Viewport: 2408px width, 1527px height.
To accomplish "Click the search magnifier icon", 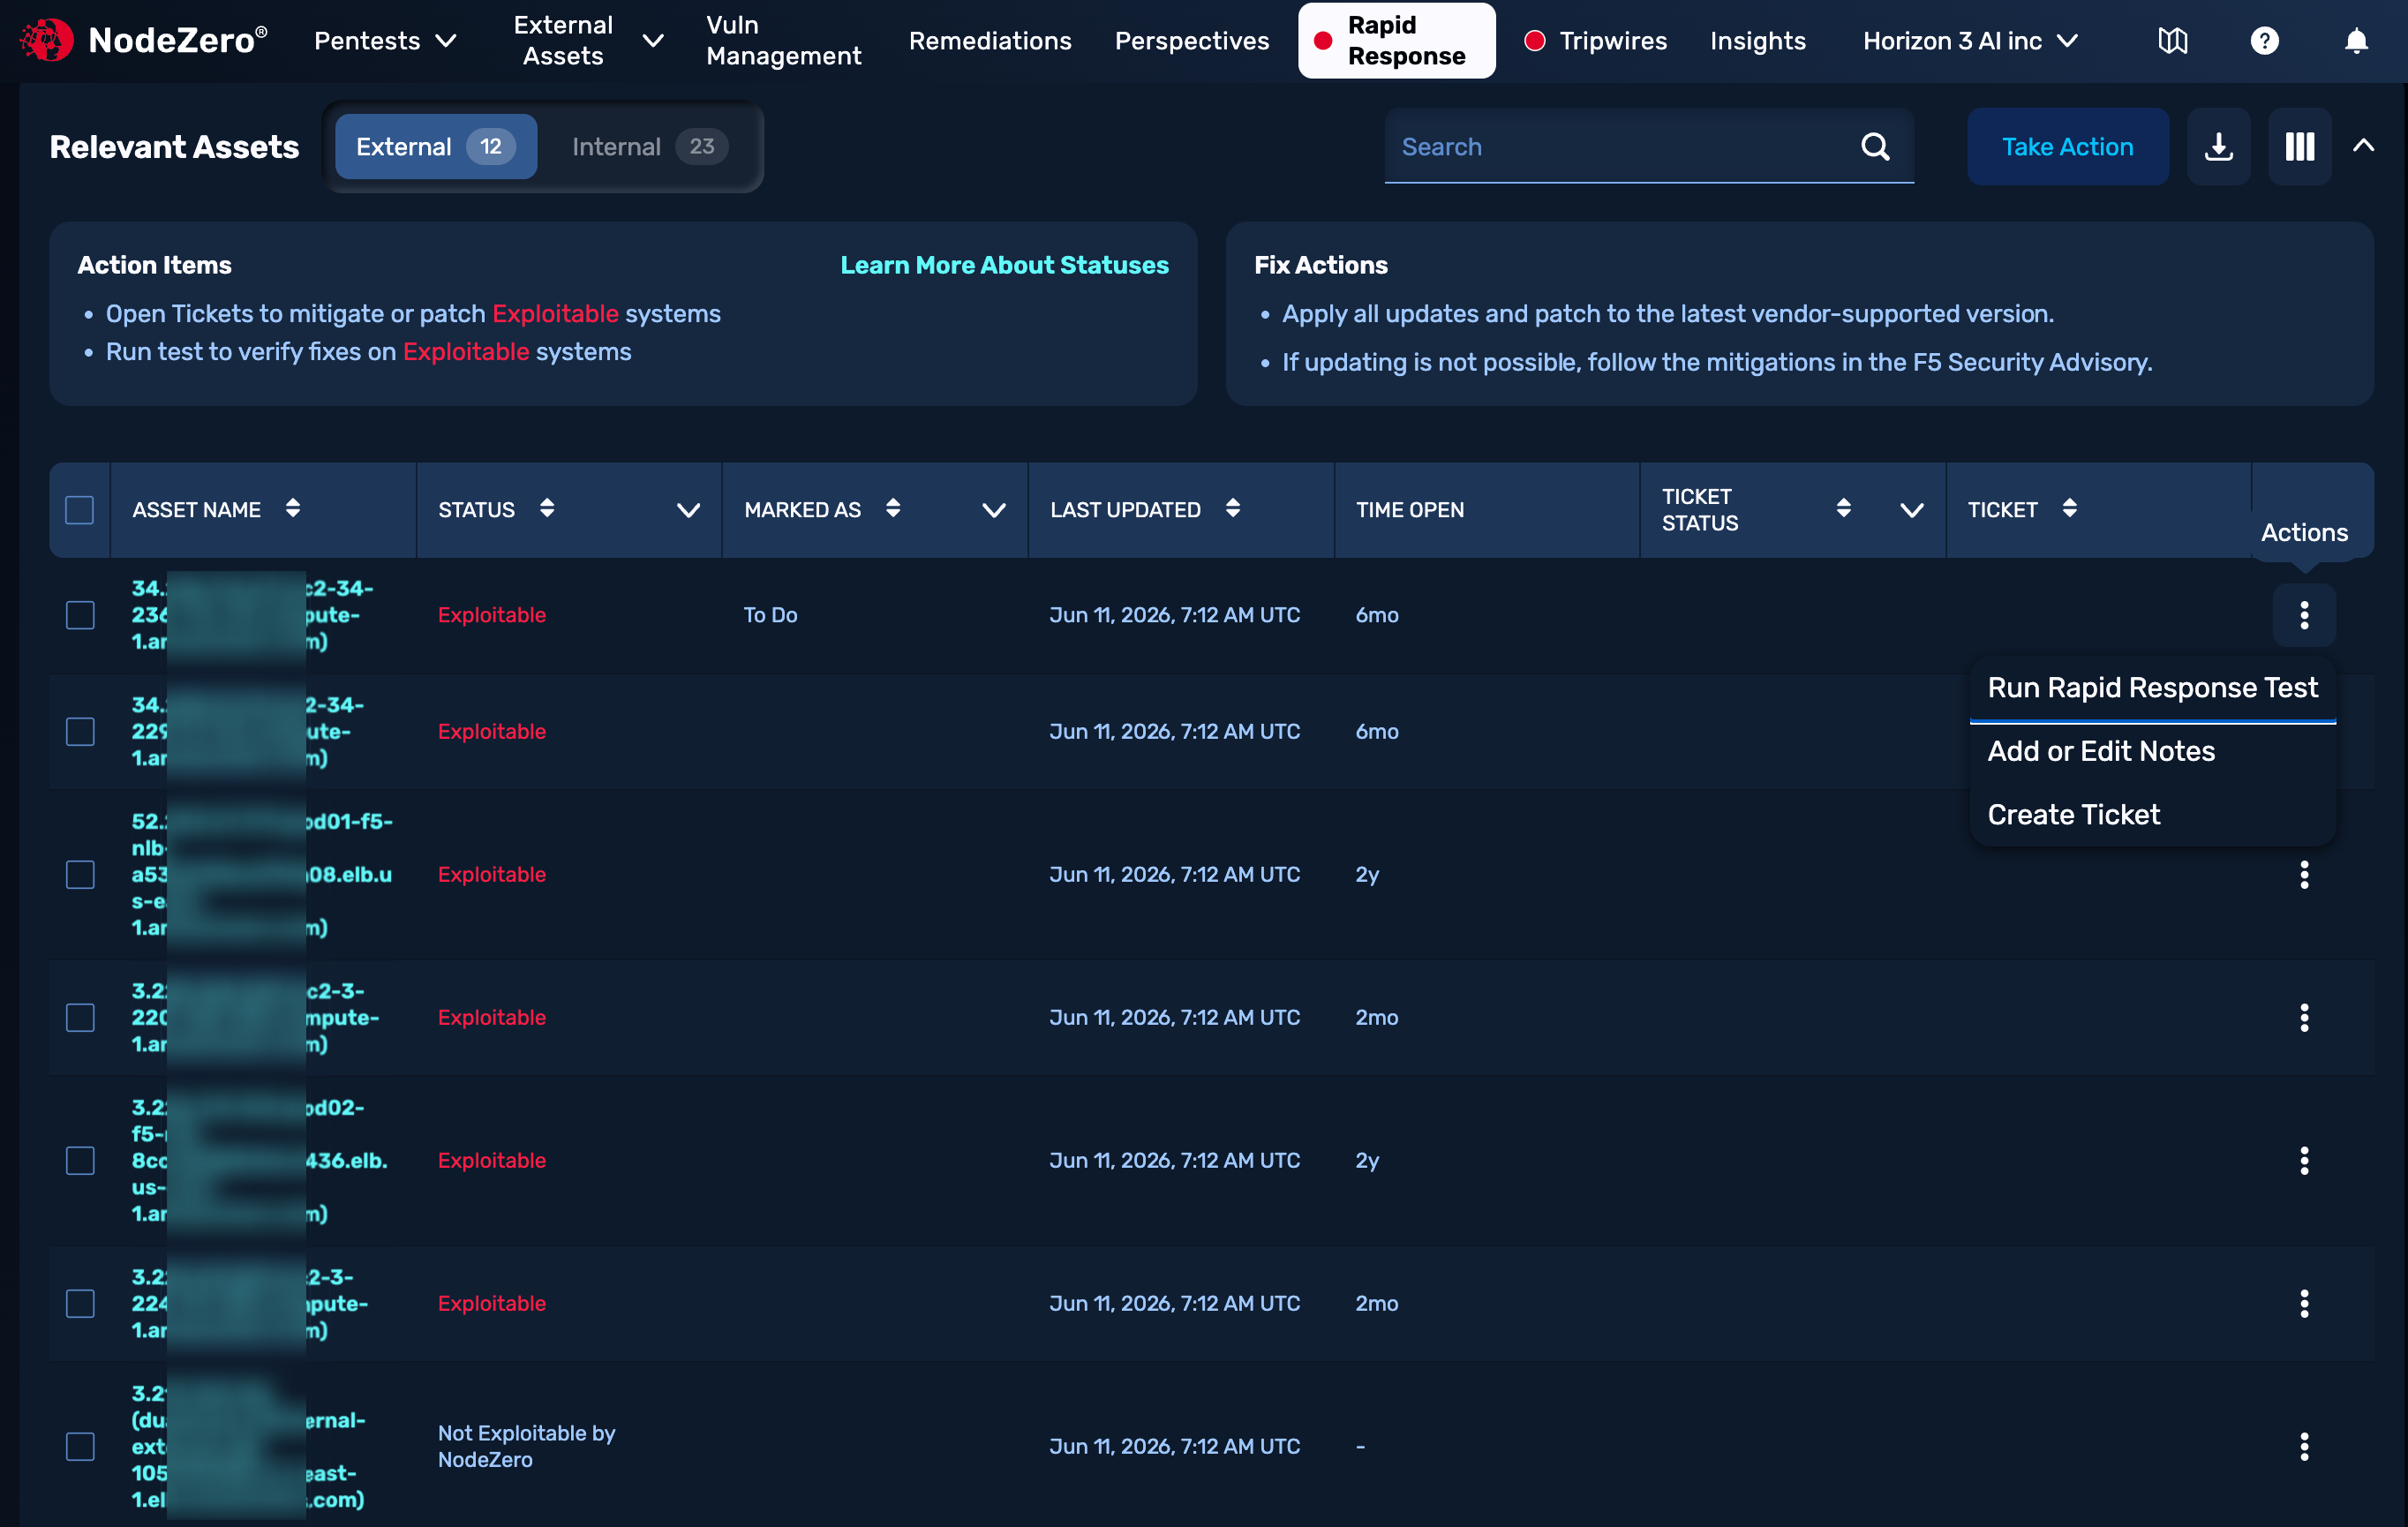I will [1875, 147].
